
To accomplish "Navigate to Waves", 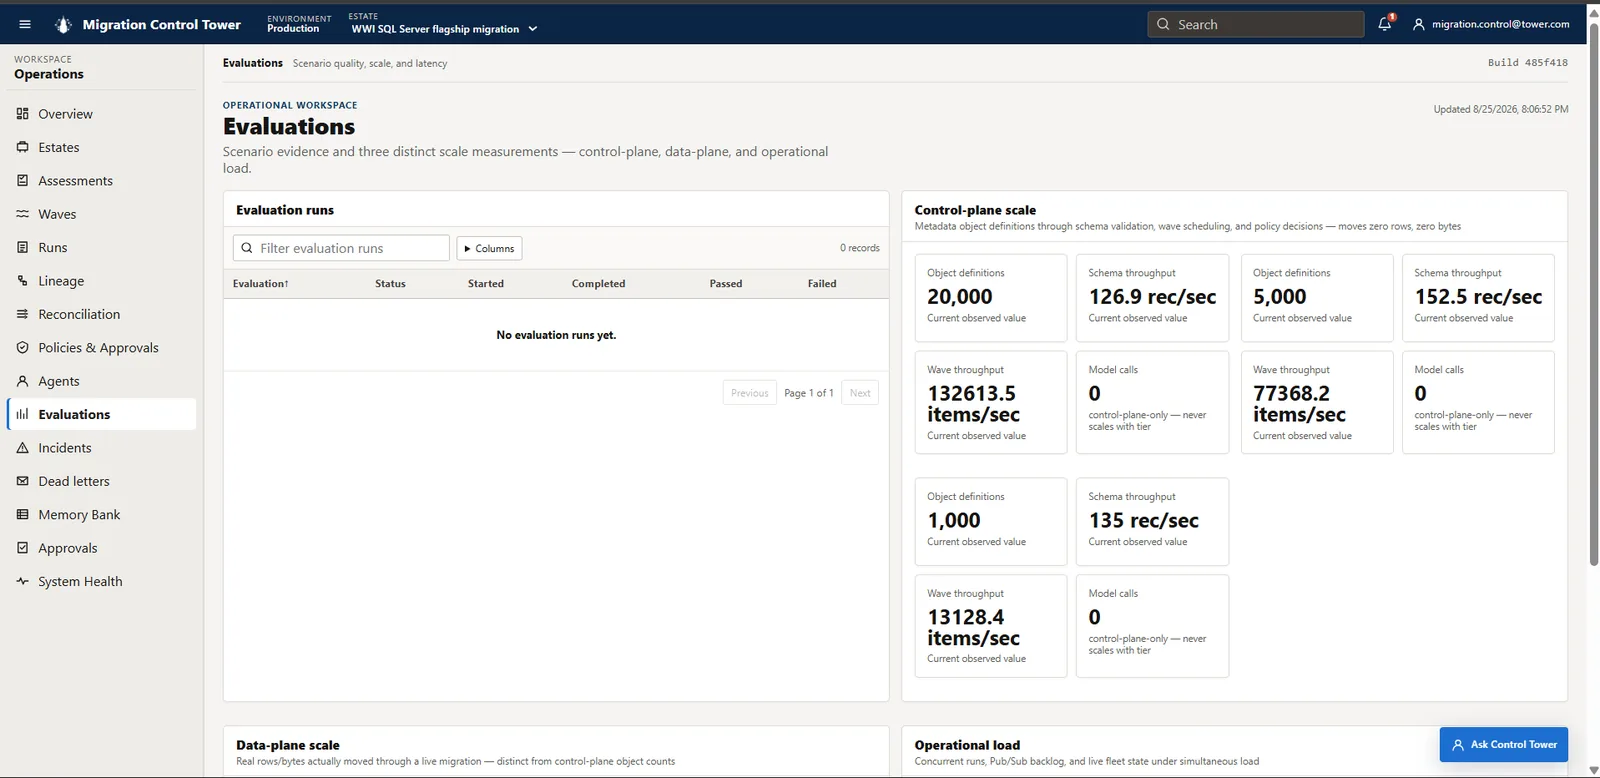I will point(102,214).
